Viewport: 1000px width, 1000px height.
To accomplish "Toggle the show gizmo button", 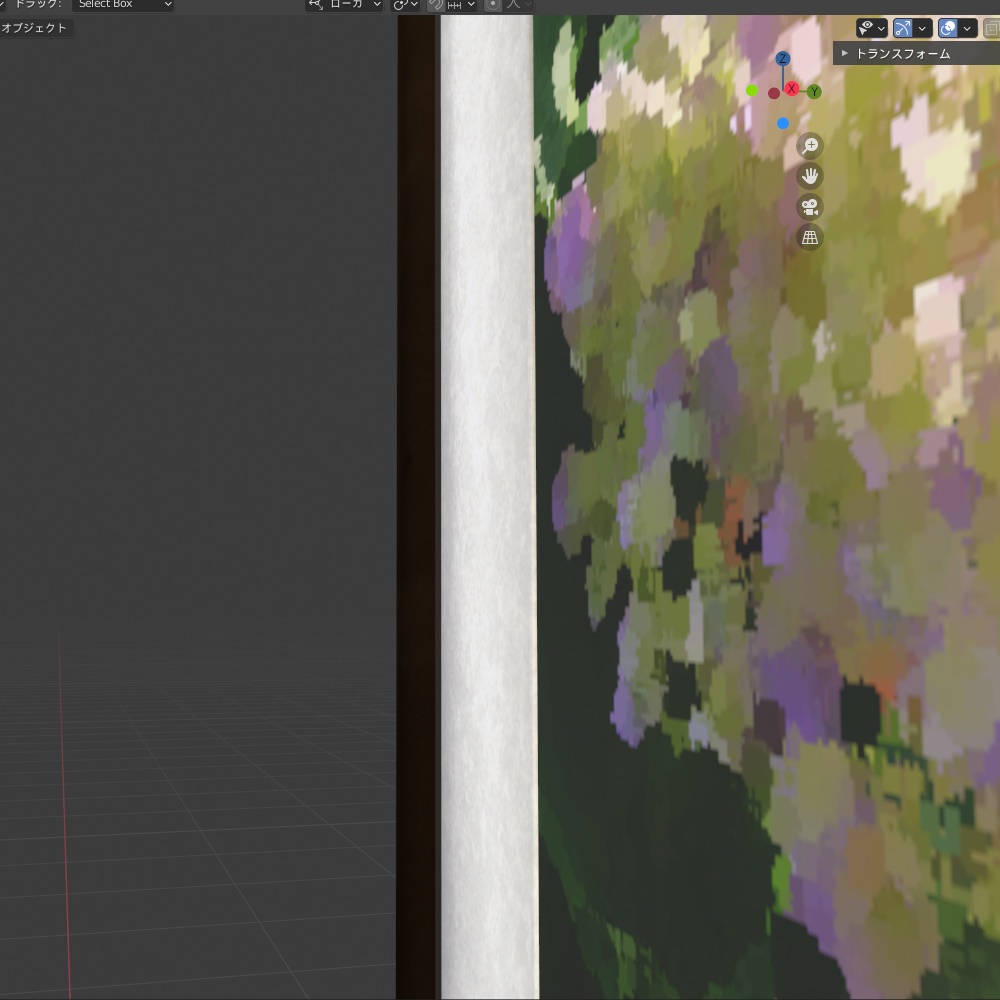I will click(902, 28).
